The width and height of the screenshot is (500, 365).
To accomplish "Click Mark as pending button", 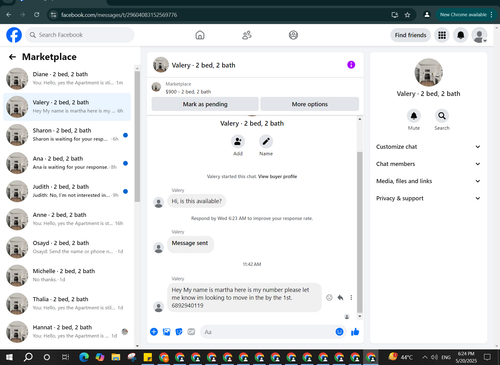I will [x=205, y=104].
